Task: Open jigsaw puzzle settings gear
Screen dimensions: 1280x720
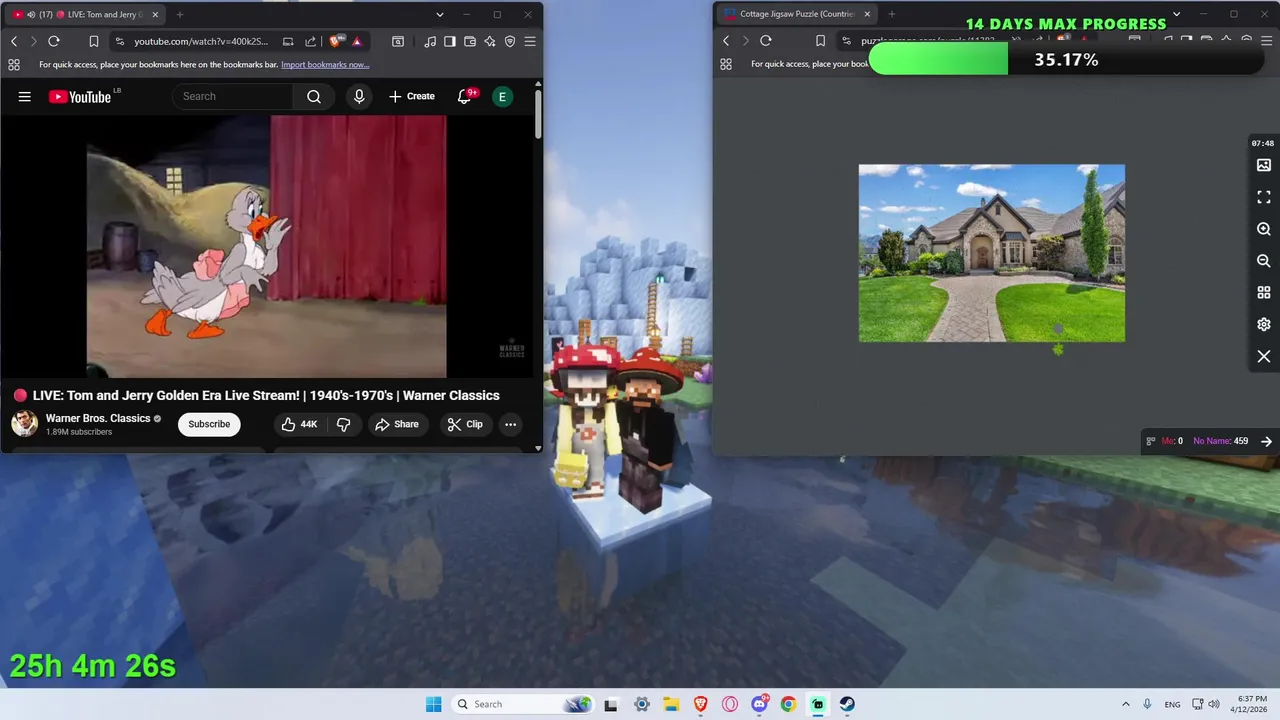Action: [x=1264, y=325]
